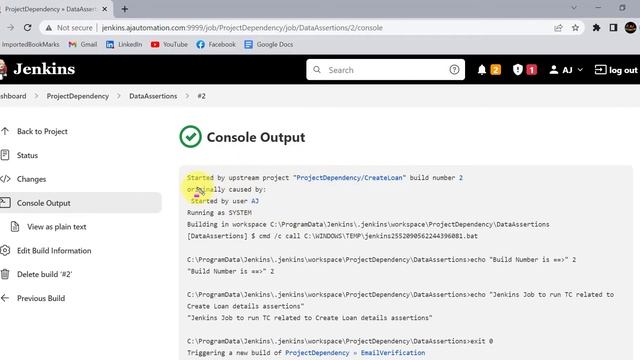Click the search magnifier icon

tap(317, 70)
